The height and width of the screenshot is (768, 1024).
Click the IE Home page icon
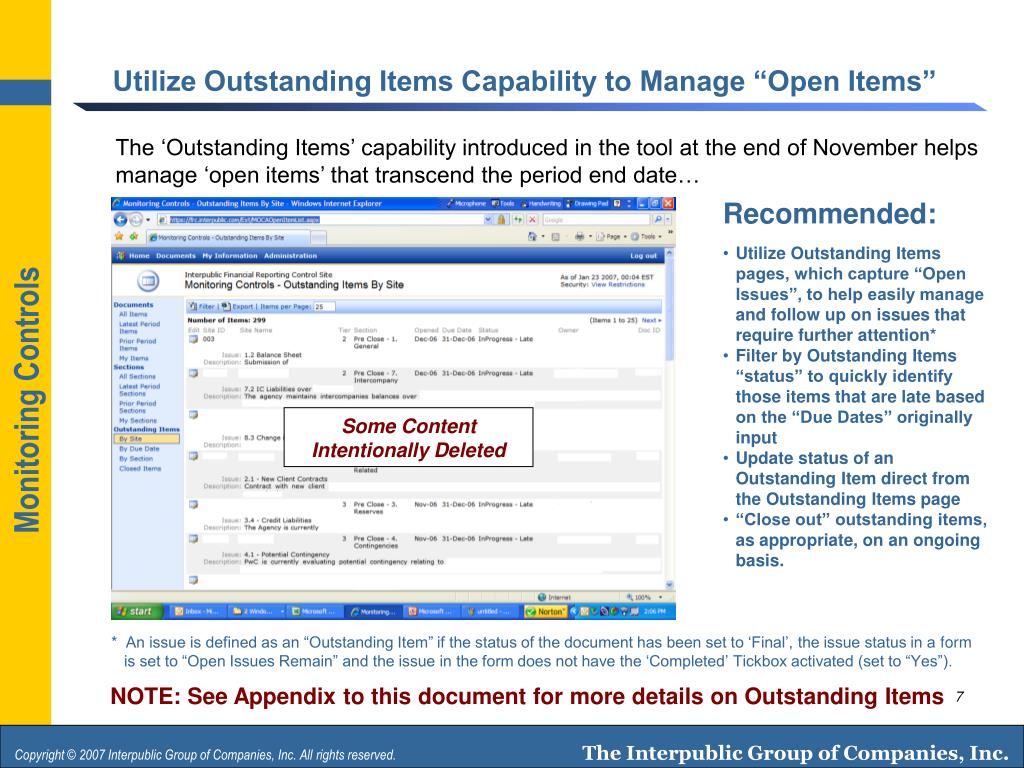point(532,236)
